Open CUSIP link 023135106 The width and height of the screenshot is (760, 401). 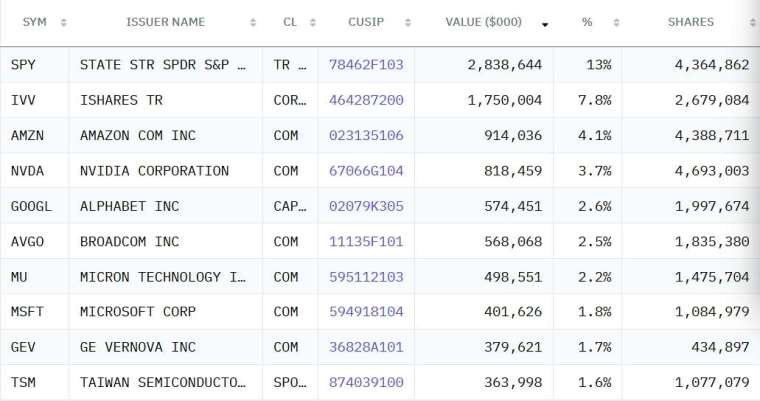366,135
